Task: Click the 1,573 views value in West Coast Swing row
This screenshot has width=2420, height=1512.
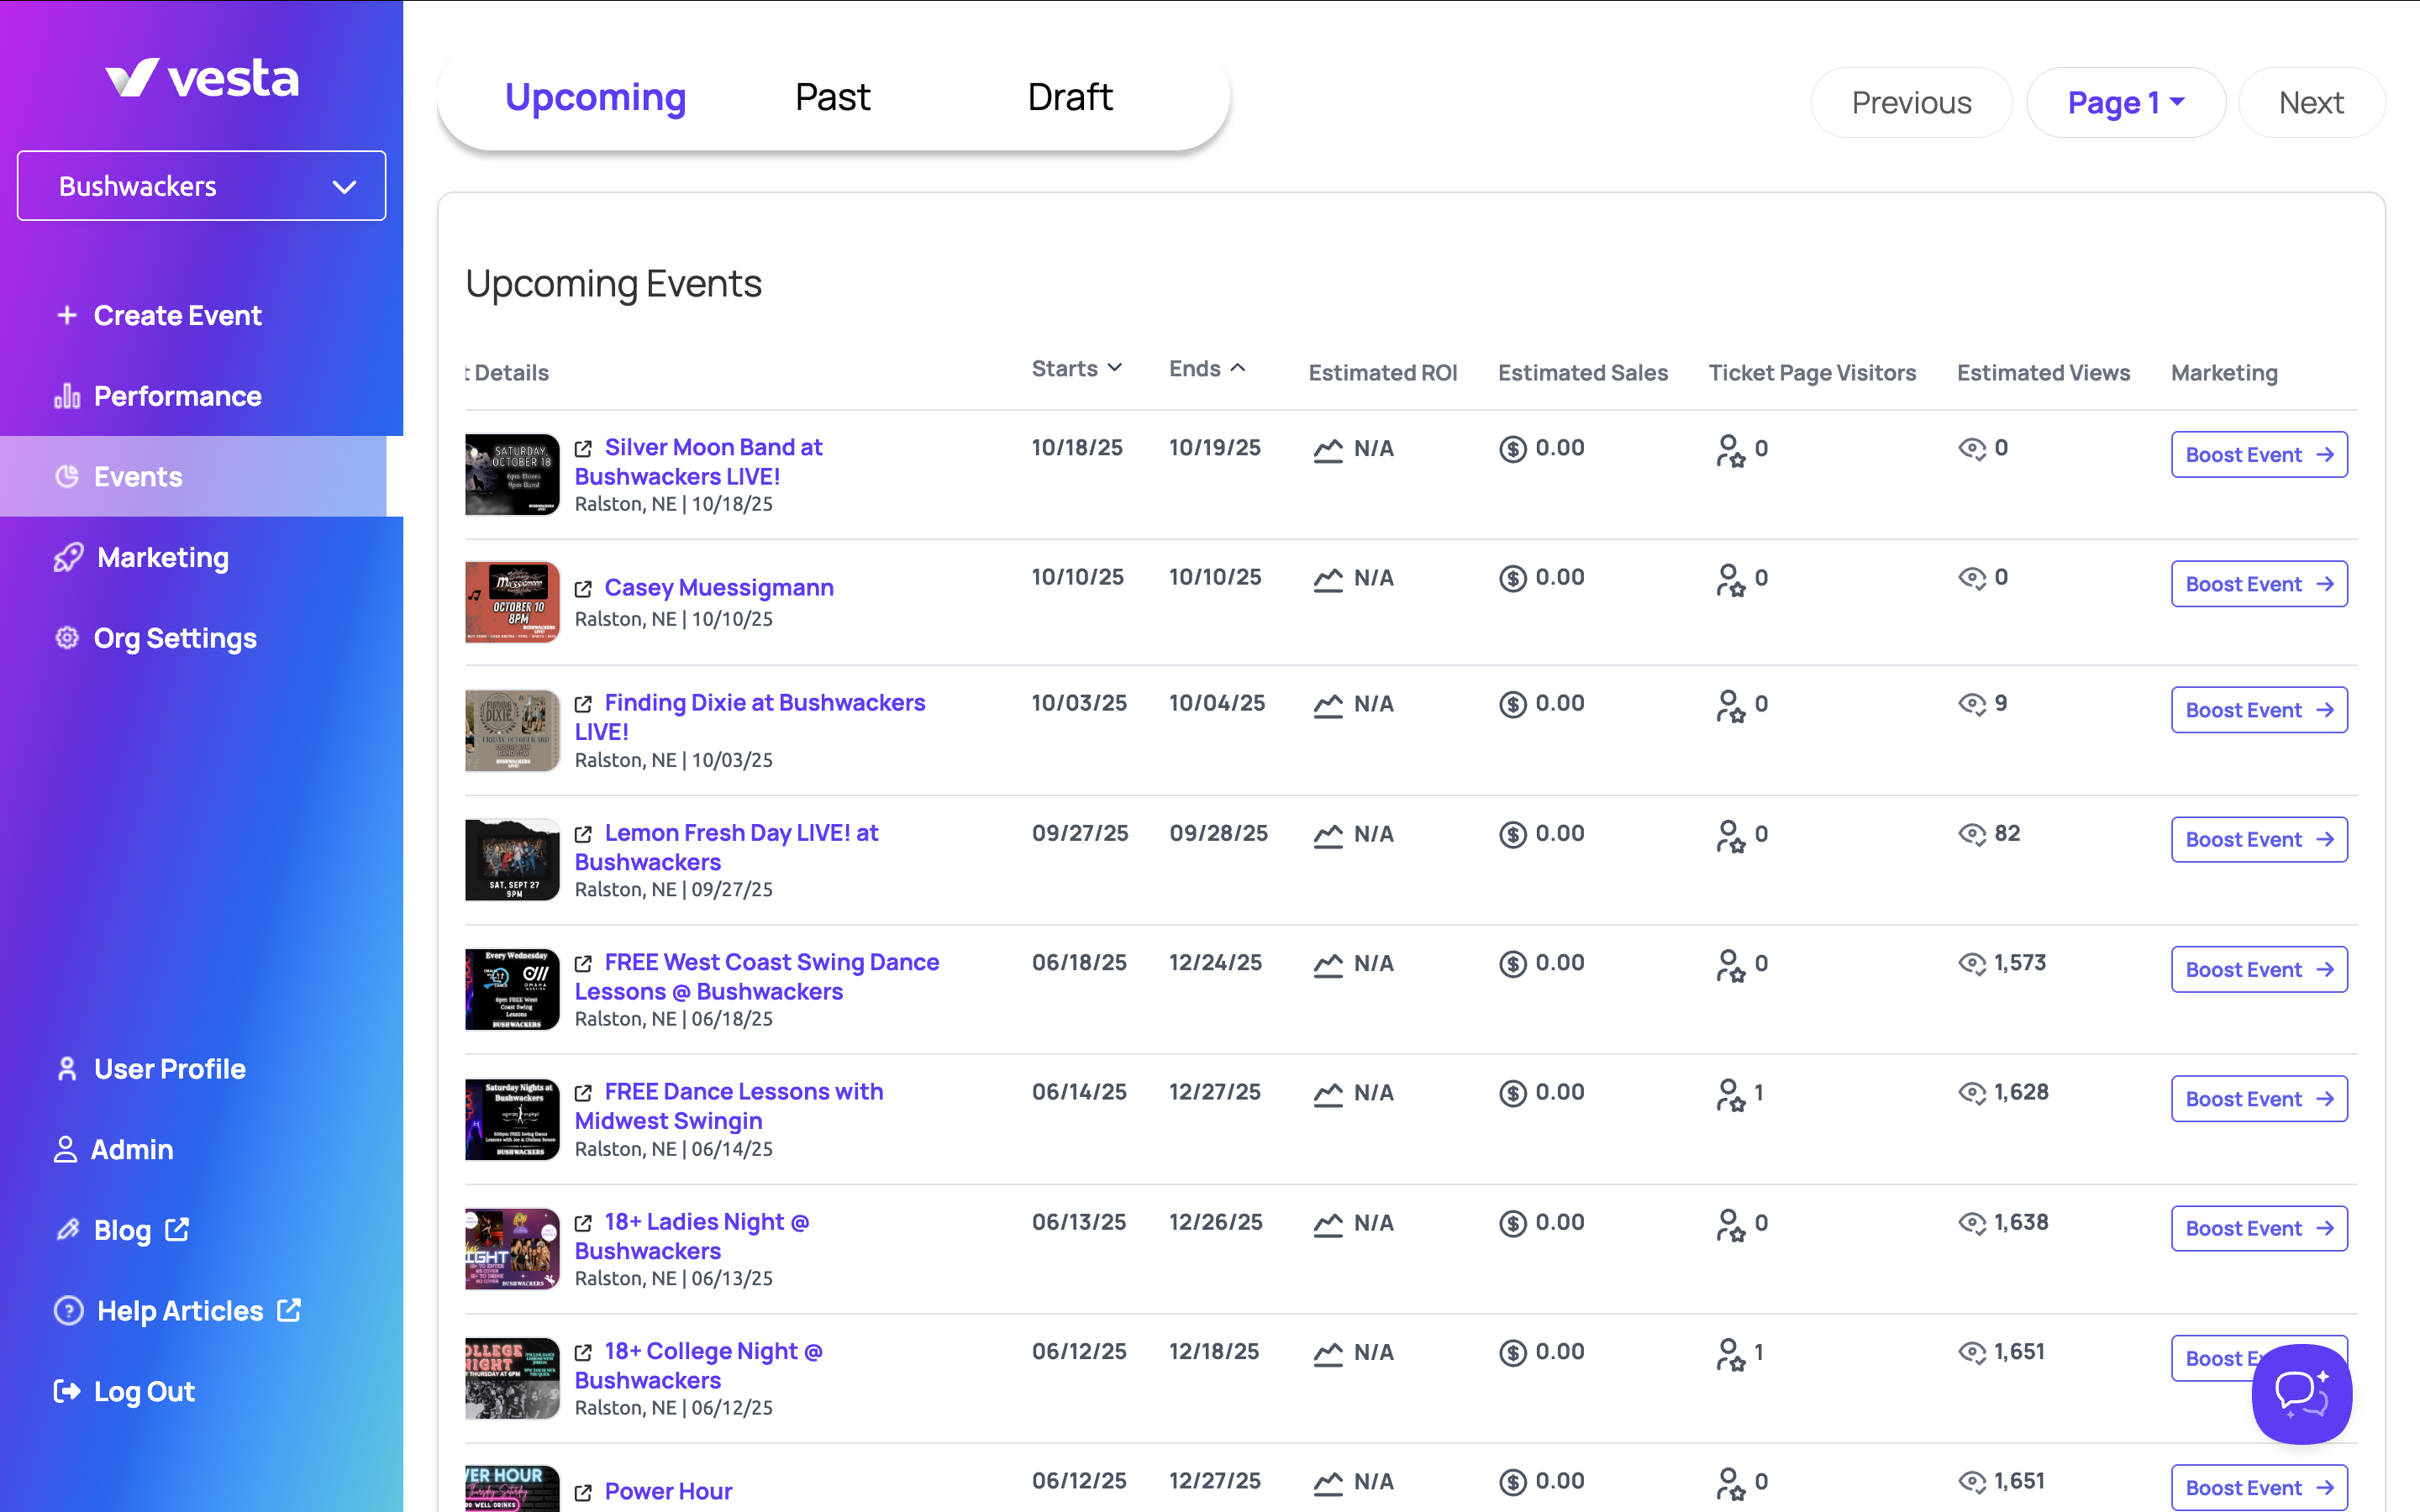Action: click(x=2020, y=963)
